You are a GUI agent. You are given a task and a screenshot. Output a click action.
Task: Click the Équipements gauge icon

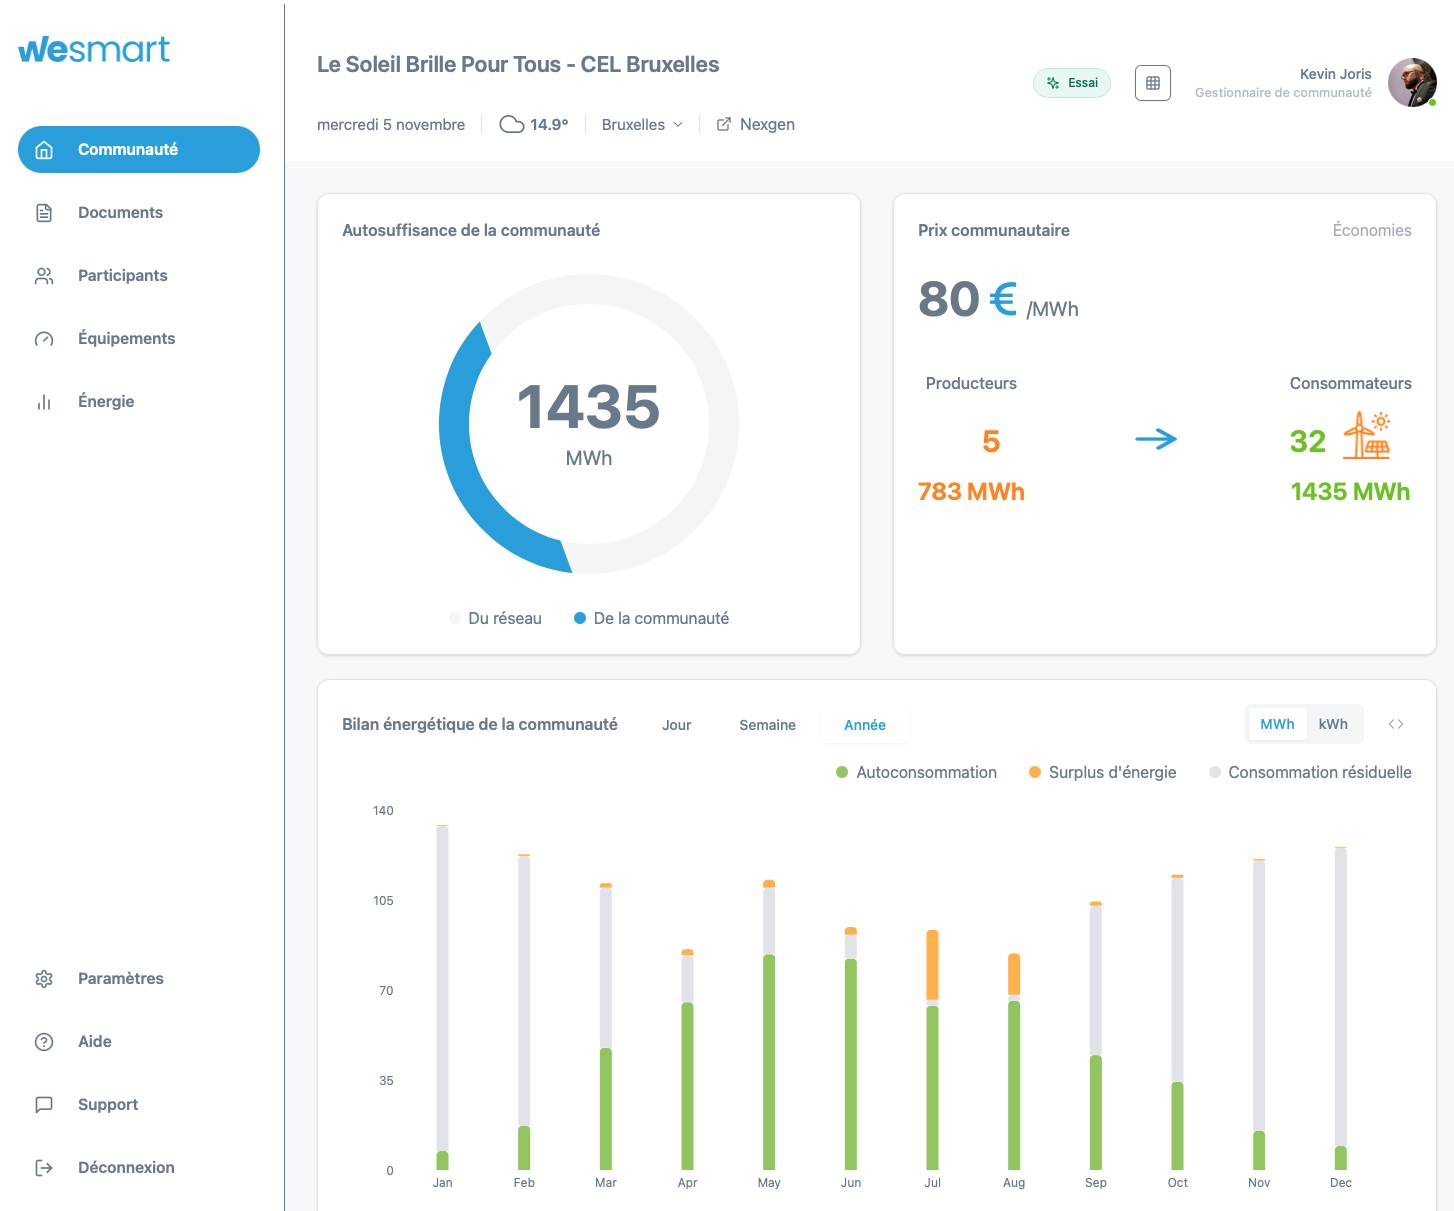click(44, 339)
